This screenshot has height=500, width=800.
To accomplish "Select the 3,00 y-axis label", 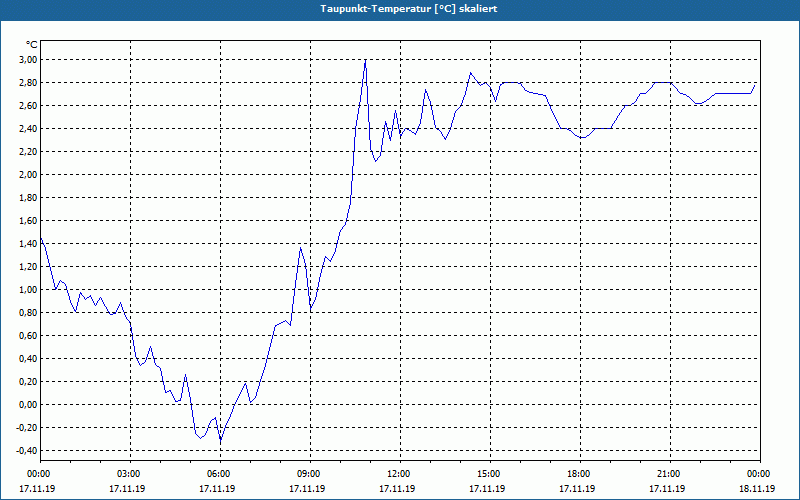I will [29, 60].
